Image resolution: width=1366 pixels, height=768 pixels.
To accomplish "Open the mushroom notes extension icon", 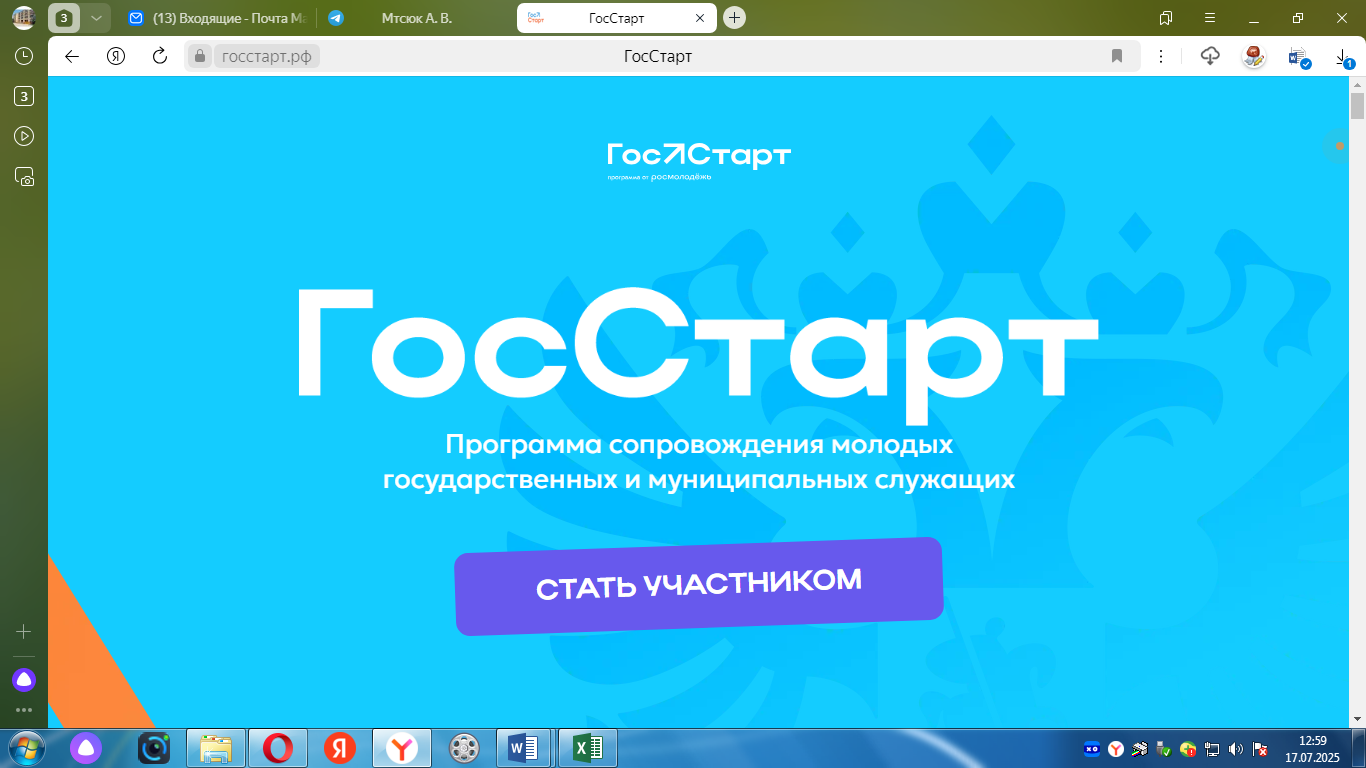I will point(1254,56).
